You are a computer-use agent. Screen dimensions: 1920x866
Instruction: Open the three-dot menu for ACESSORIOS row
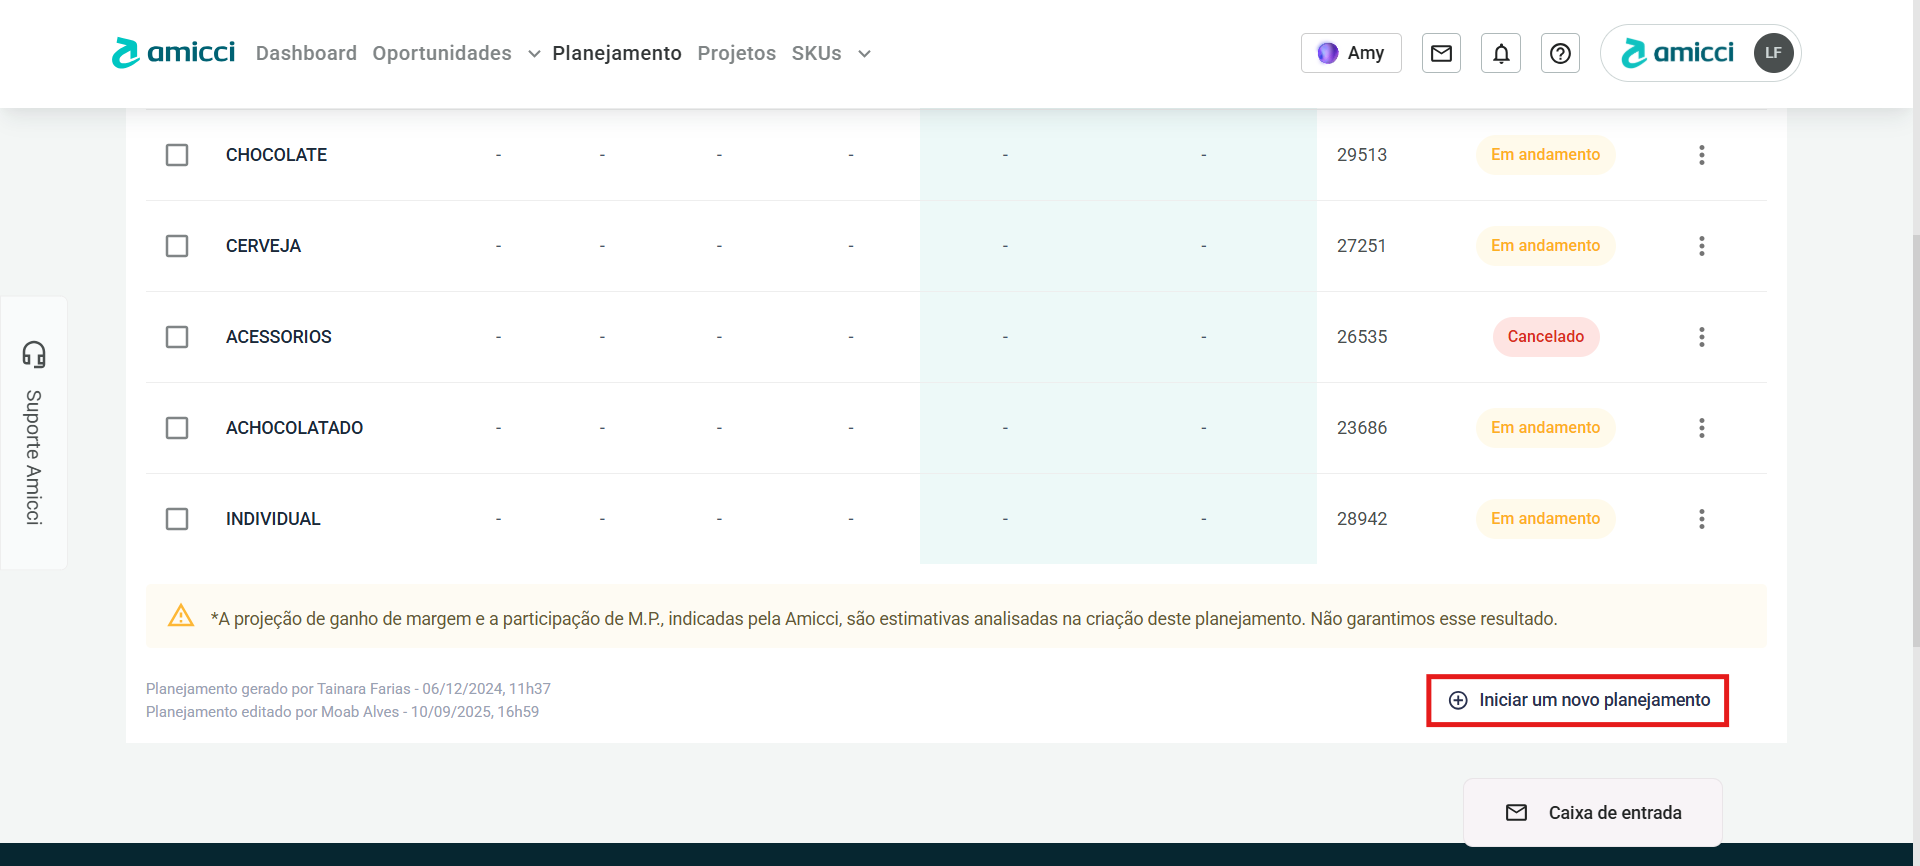[x=1701, y=337]
